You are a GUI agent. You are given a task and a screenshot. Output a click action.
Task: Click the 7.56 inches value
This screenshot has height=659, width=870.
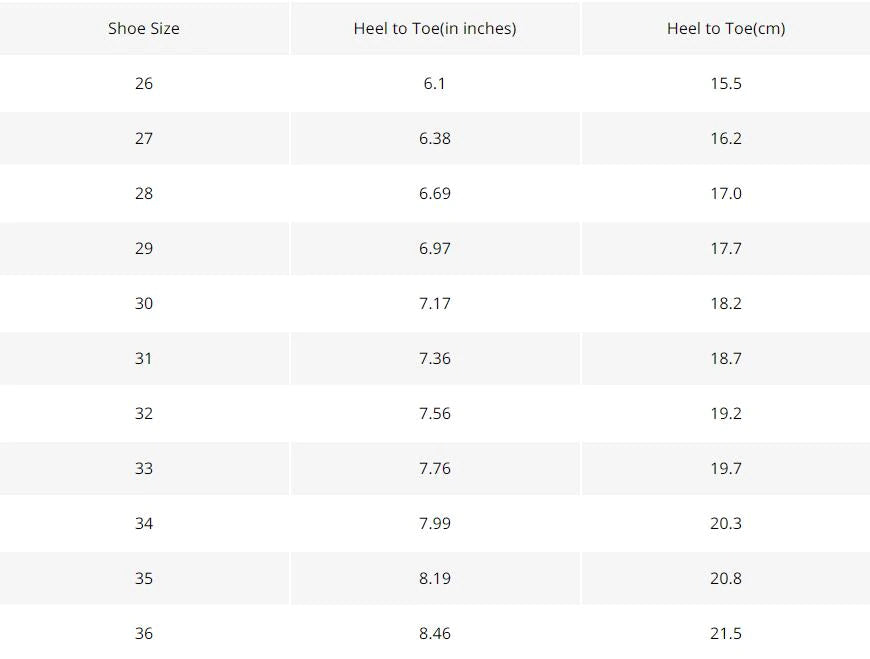click(435, 413)
